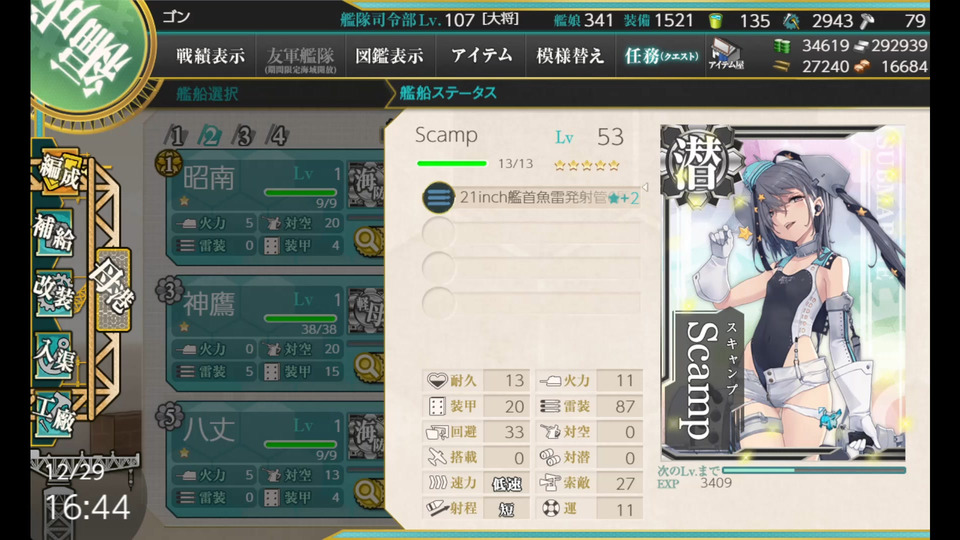Open the 戦績表示 records menu

(210, 56)
